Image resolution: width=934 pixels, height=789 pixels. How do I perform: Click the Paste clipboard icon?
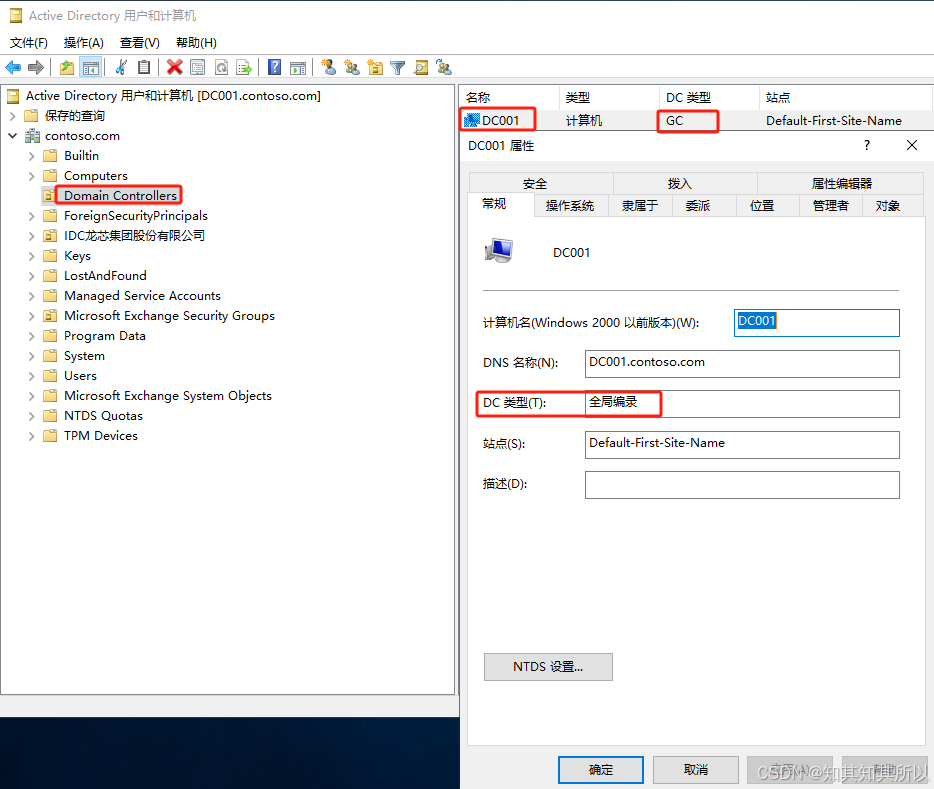point(144,67)
